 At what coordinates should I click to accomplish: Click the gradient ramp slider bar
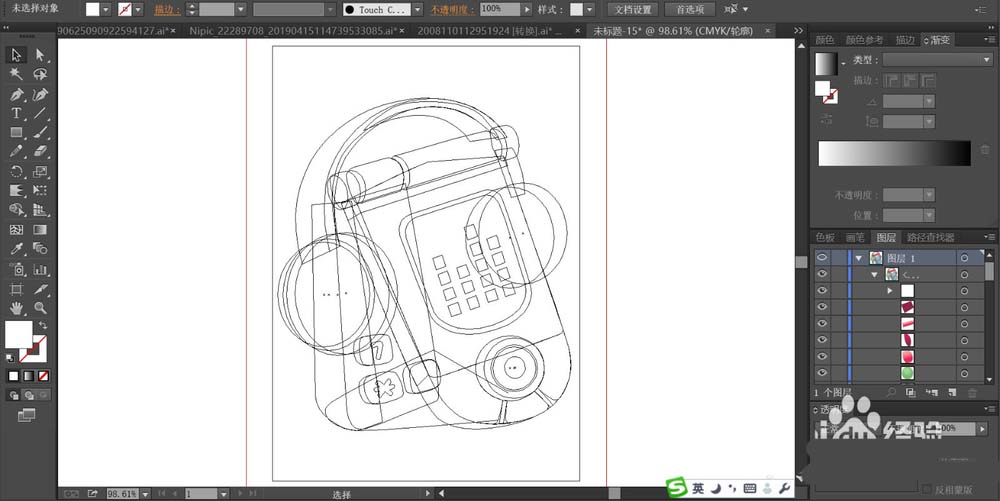(894, 154)
